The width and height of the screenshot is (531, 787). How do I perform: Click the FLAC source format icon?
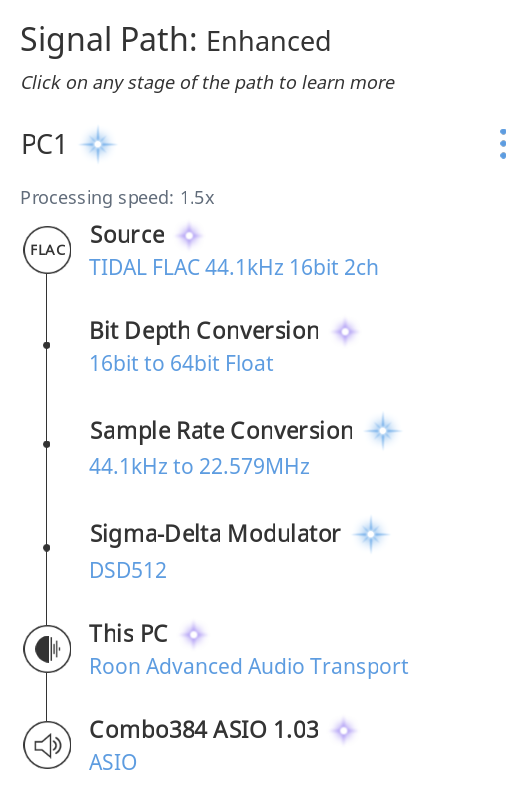click(47, 249)
